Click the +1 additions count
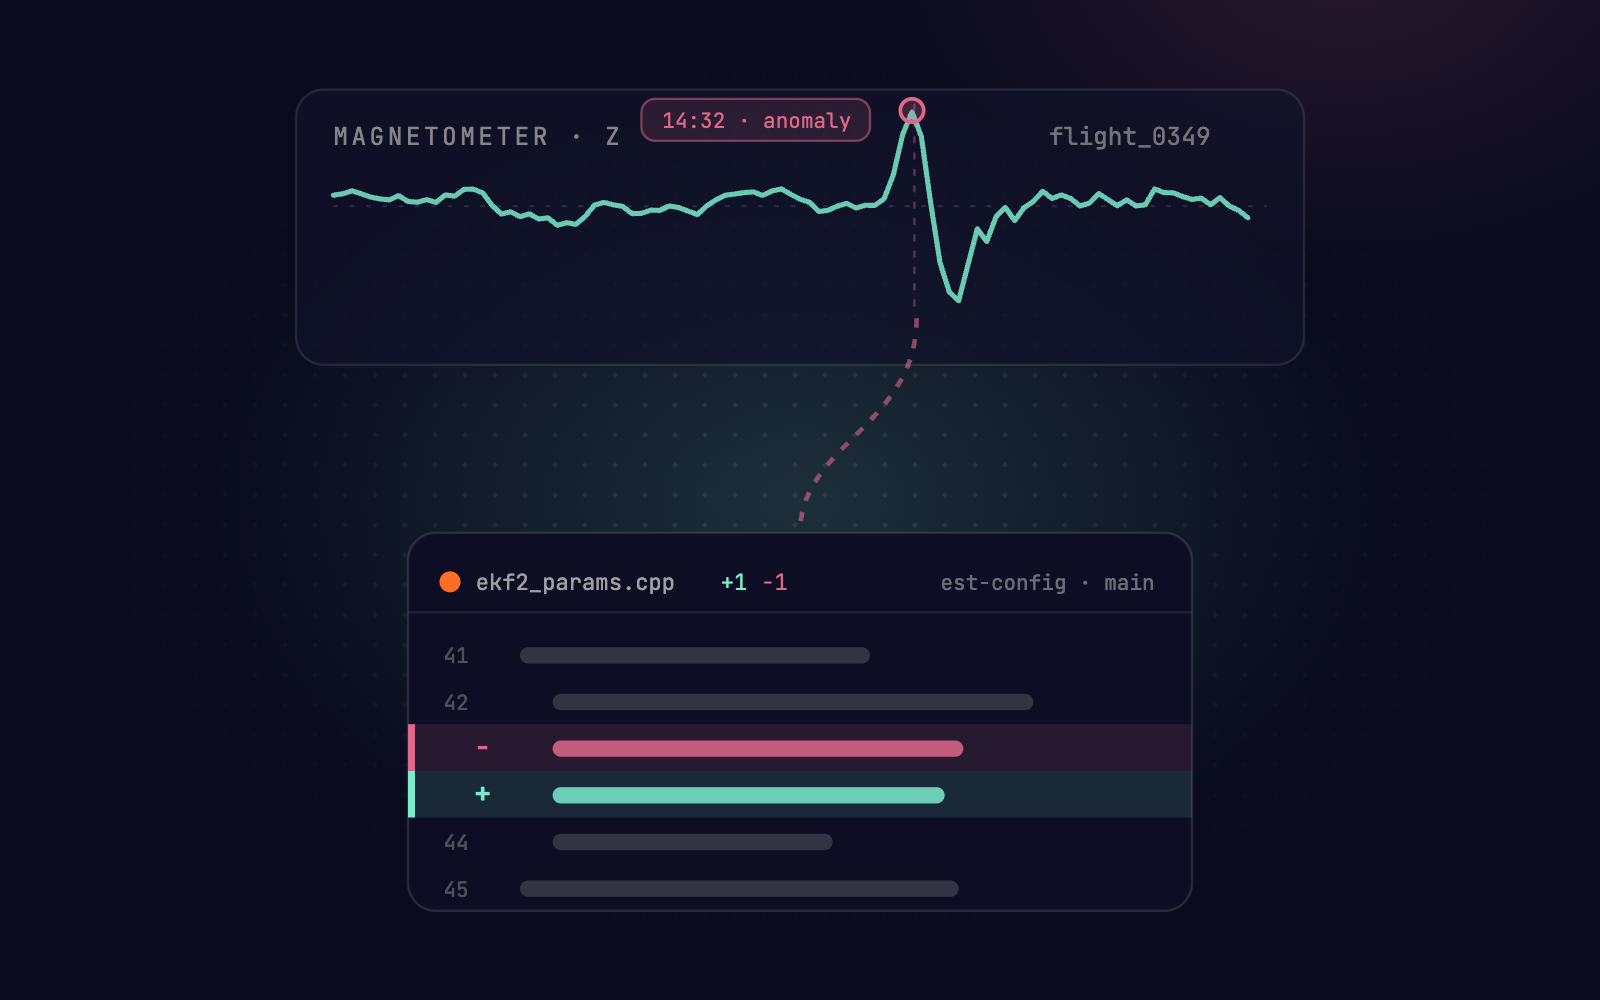 (x=734, y=582)
